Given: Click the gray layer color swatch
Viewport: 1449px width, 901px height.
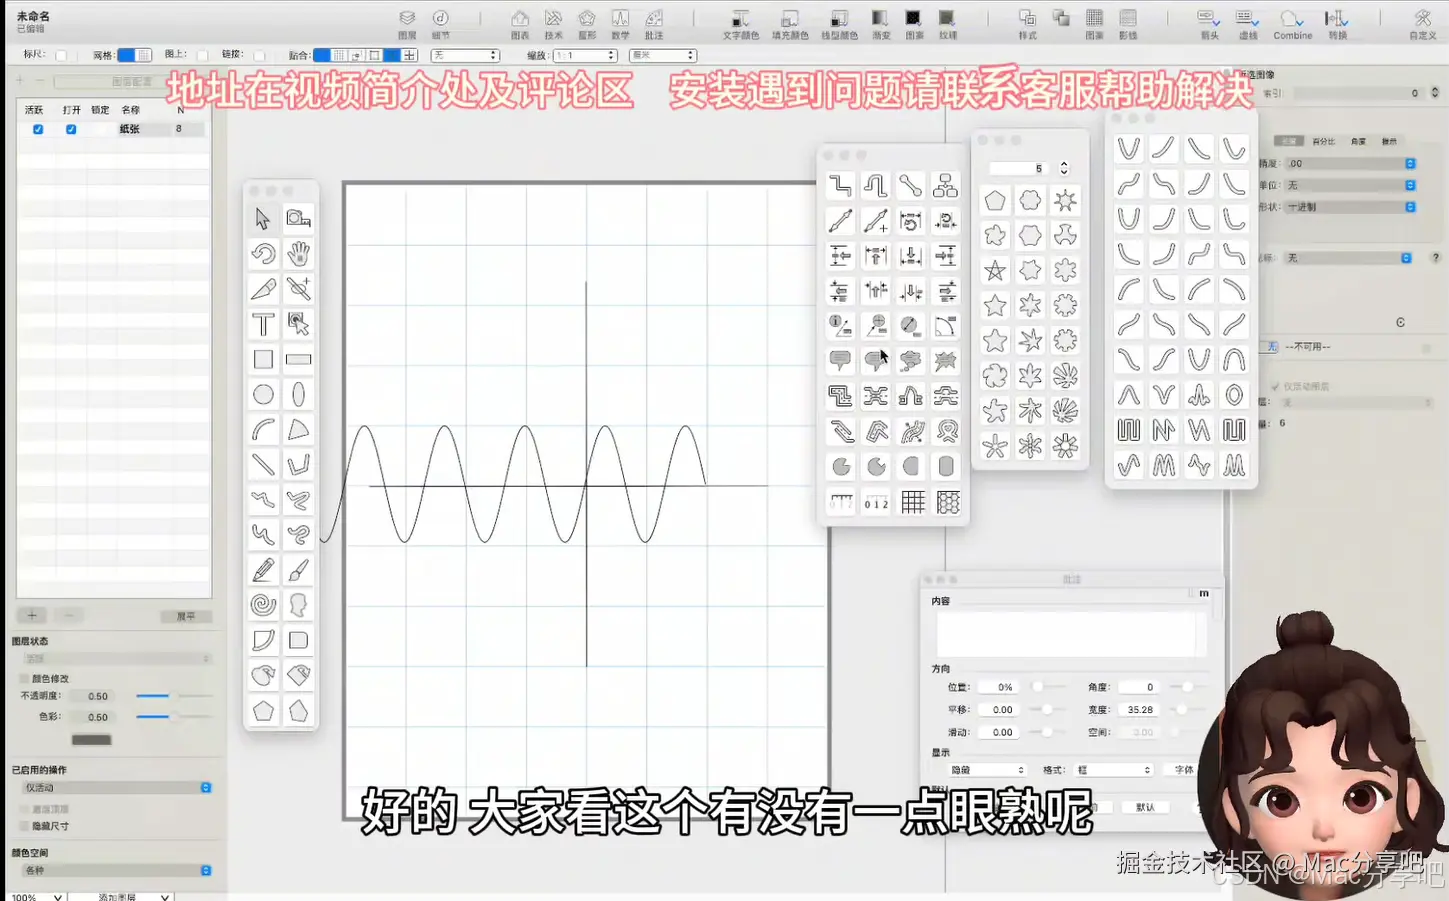Looking at the screenshot, I should 91,740.
